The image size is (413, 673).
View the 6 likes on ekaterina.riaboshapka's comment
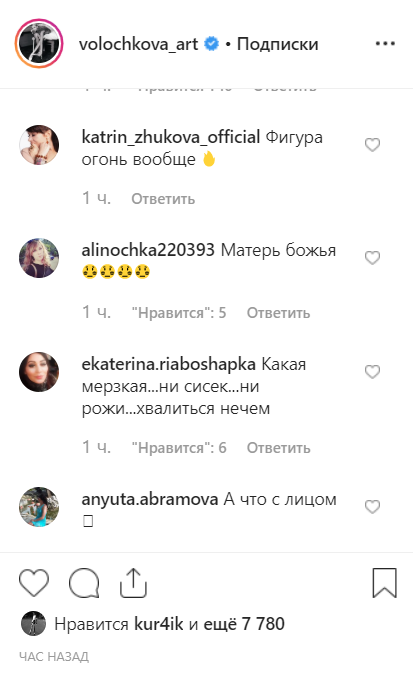click(179, 448)
